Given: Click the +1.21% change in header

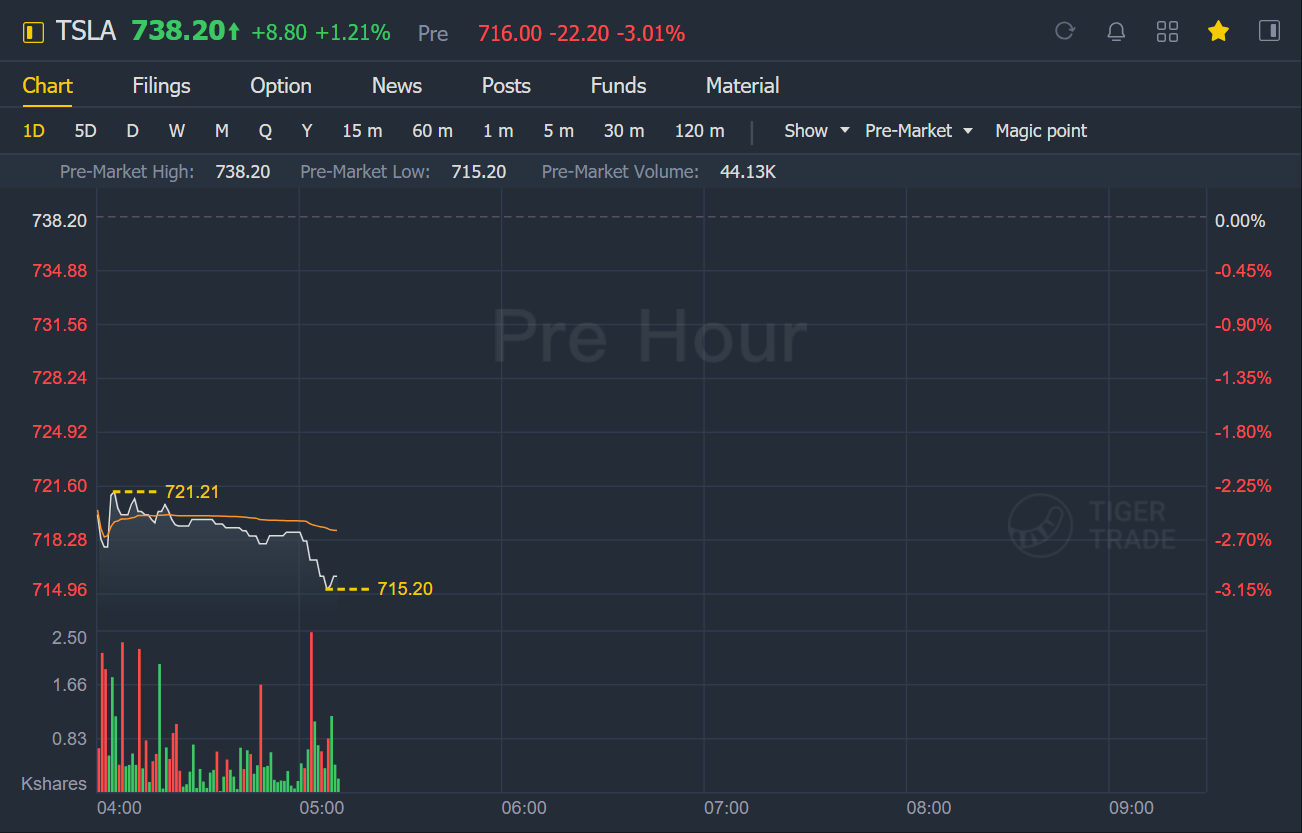Looking at the screenshot, I should point(353,33).
